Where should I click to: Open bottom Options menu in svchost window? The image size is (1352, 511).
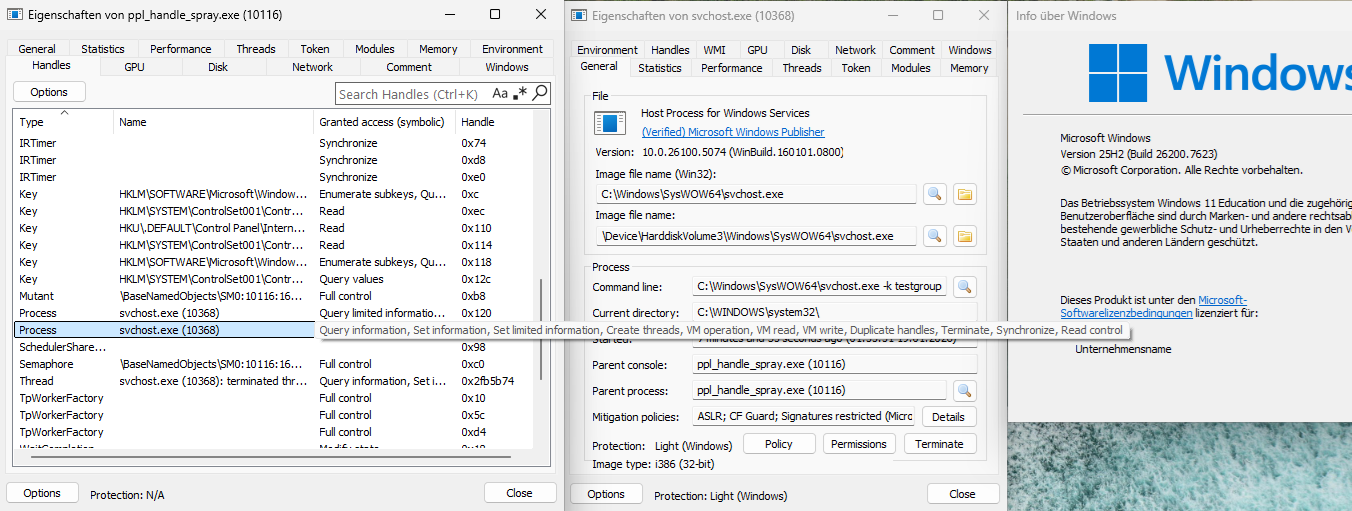click(606, 494)
